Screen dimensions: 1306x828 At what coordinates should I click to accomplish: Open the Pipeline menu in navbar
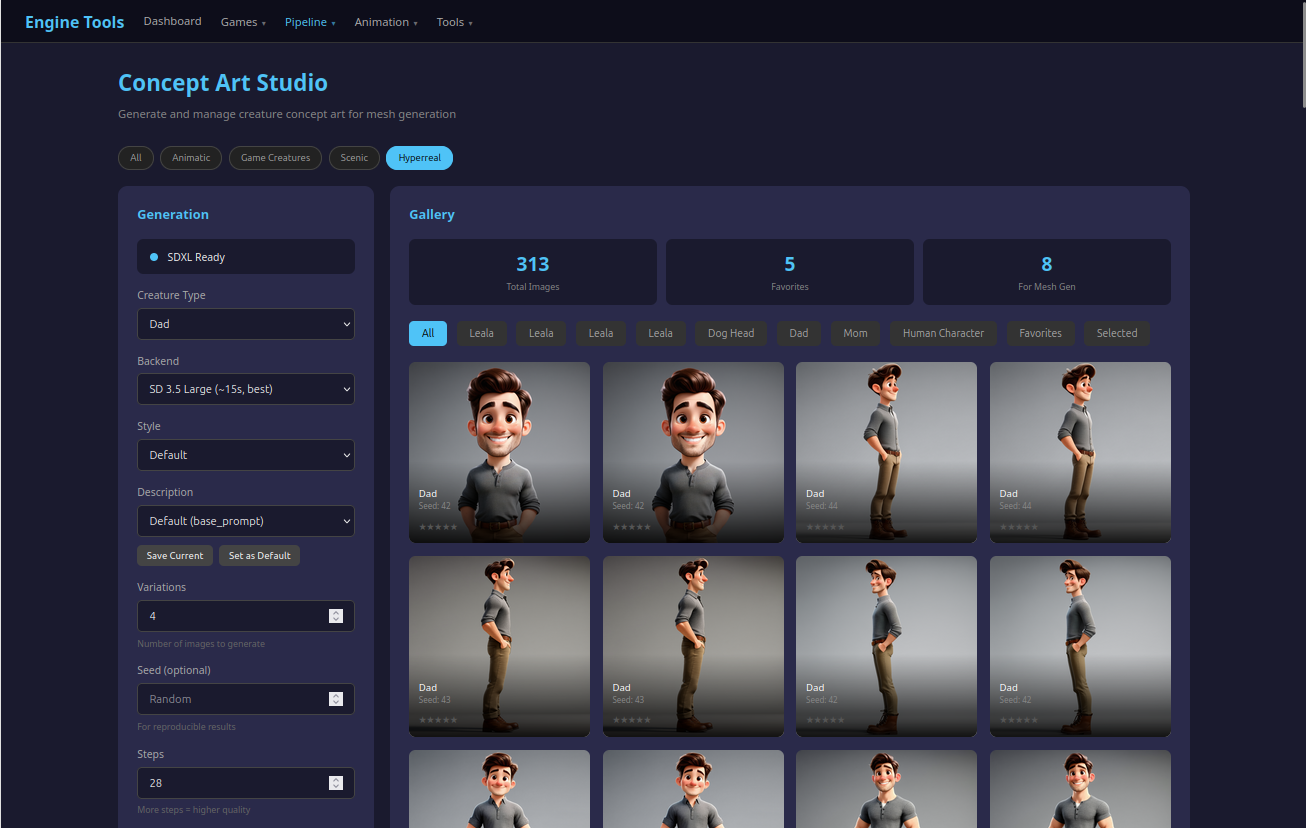(x=310, y=22)
